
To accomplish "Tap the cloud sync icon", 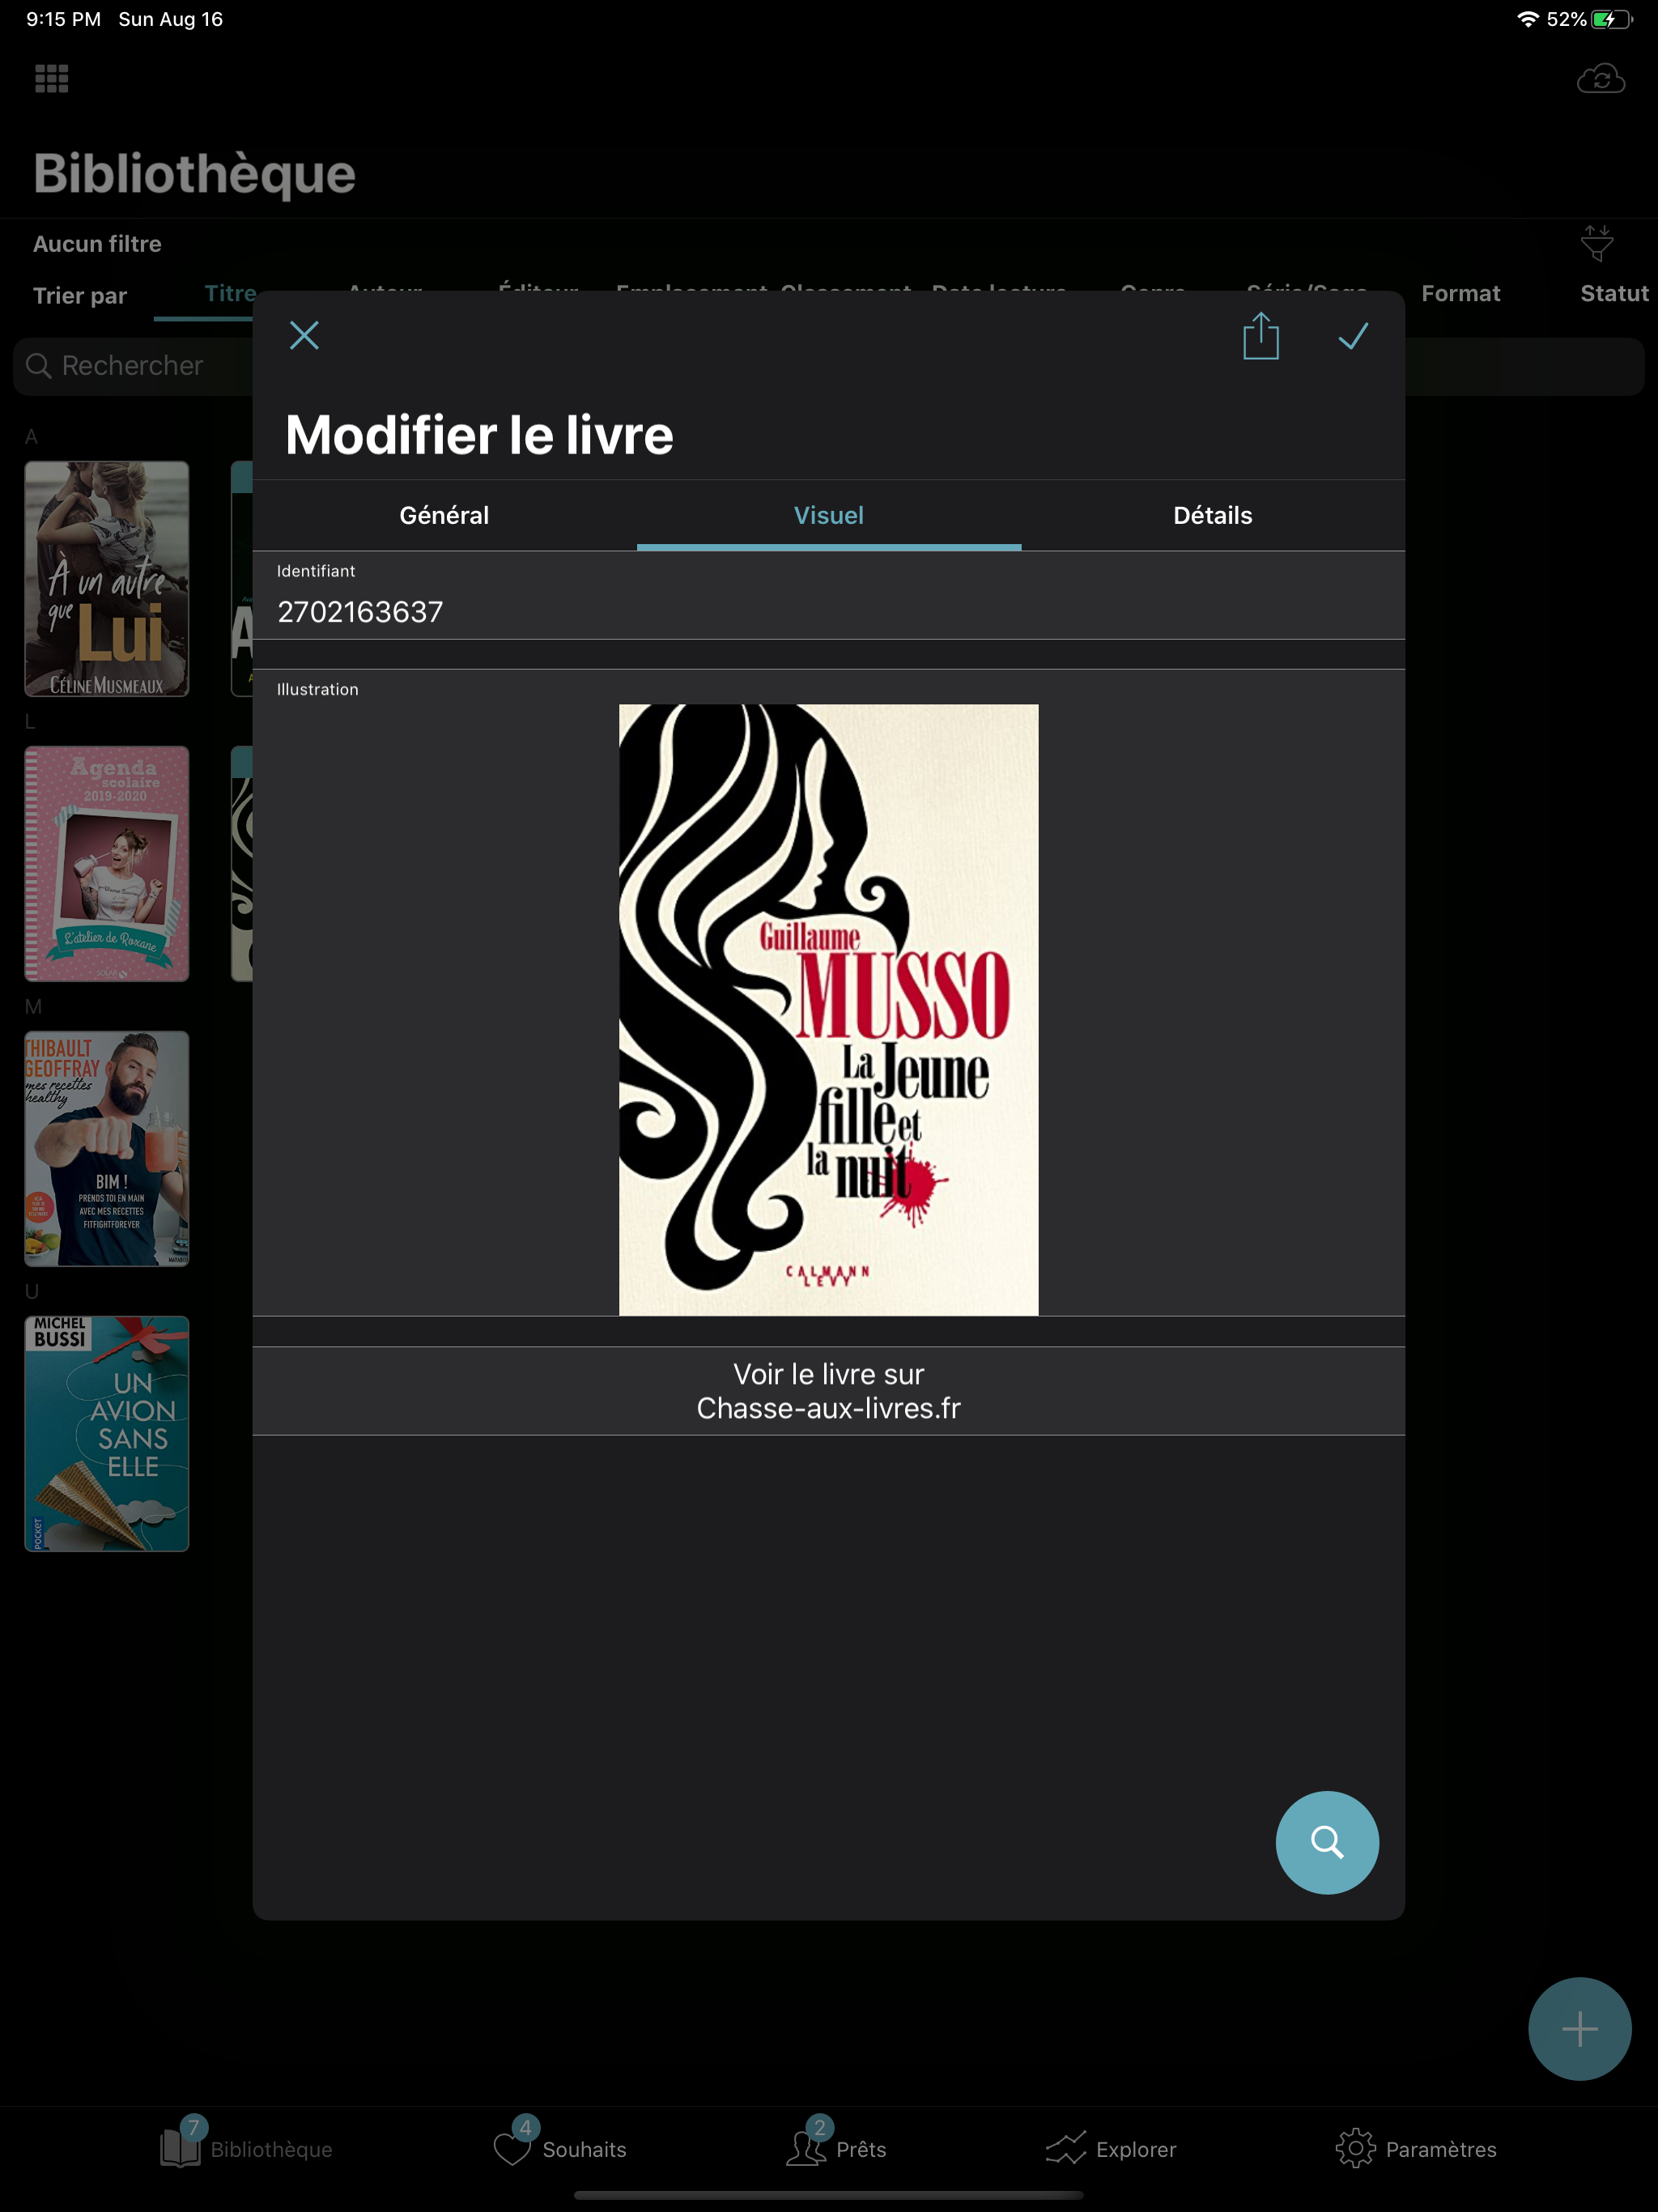I will [1600, 79].
